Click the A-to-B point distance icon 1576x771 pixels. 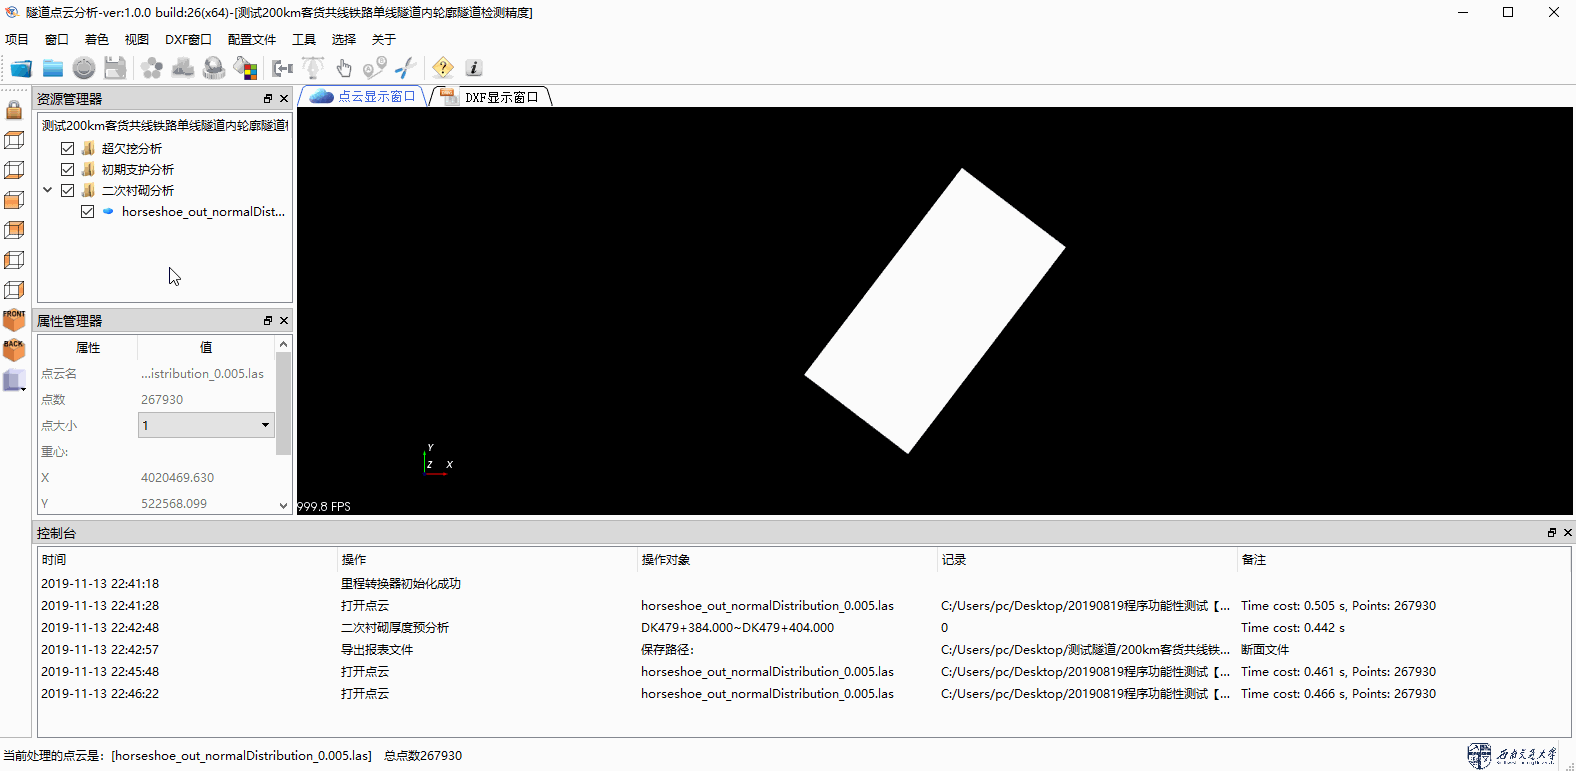click(x=374, y=68)
